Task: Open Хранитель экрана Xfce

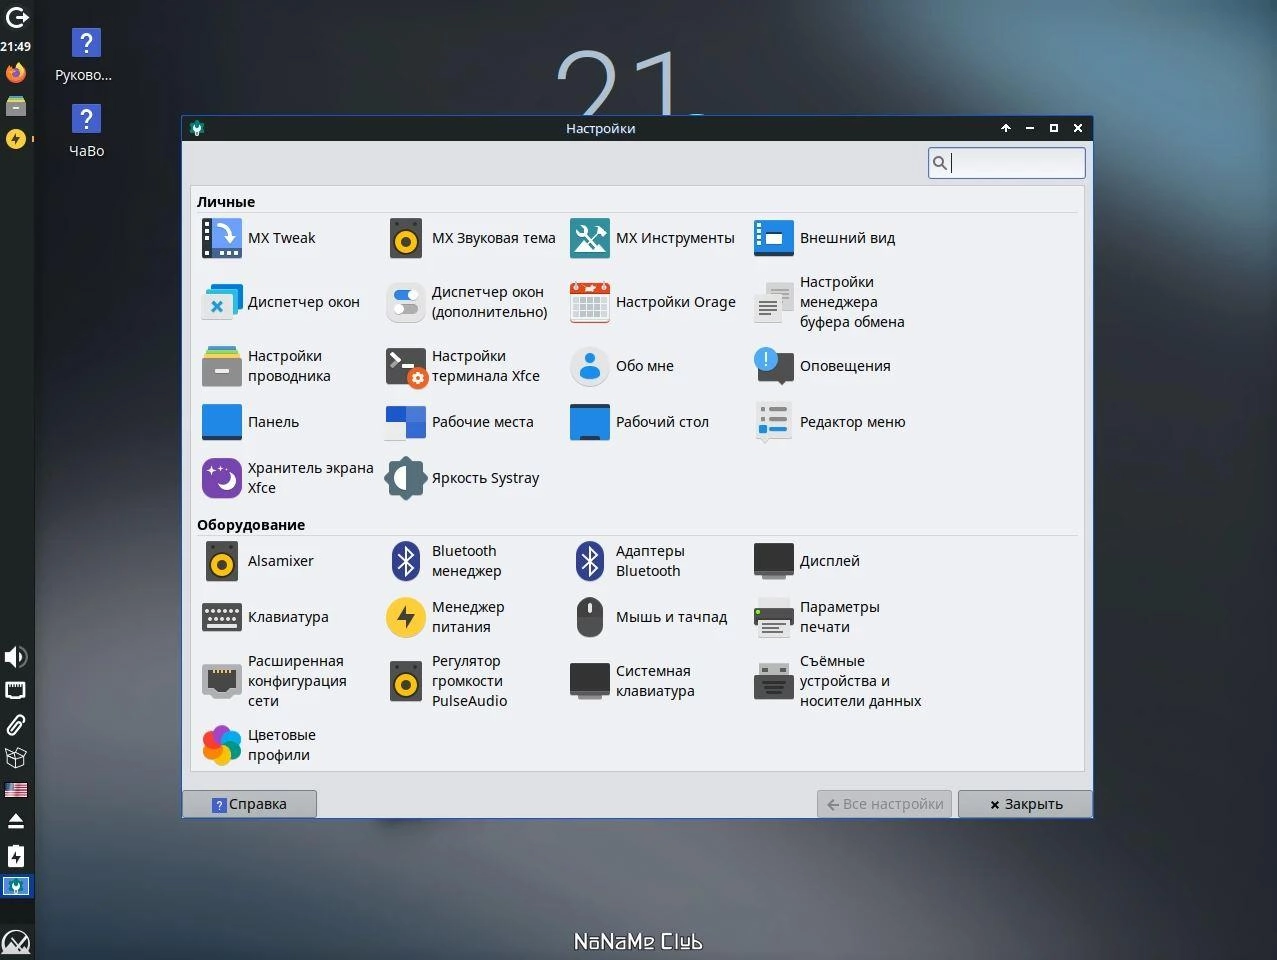Action: [x=288, y=478]
